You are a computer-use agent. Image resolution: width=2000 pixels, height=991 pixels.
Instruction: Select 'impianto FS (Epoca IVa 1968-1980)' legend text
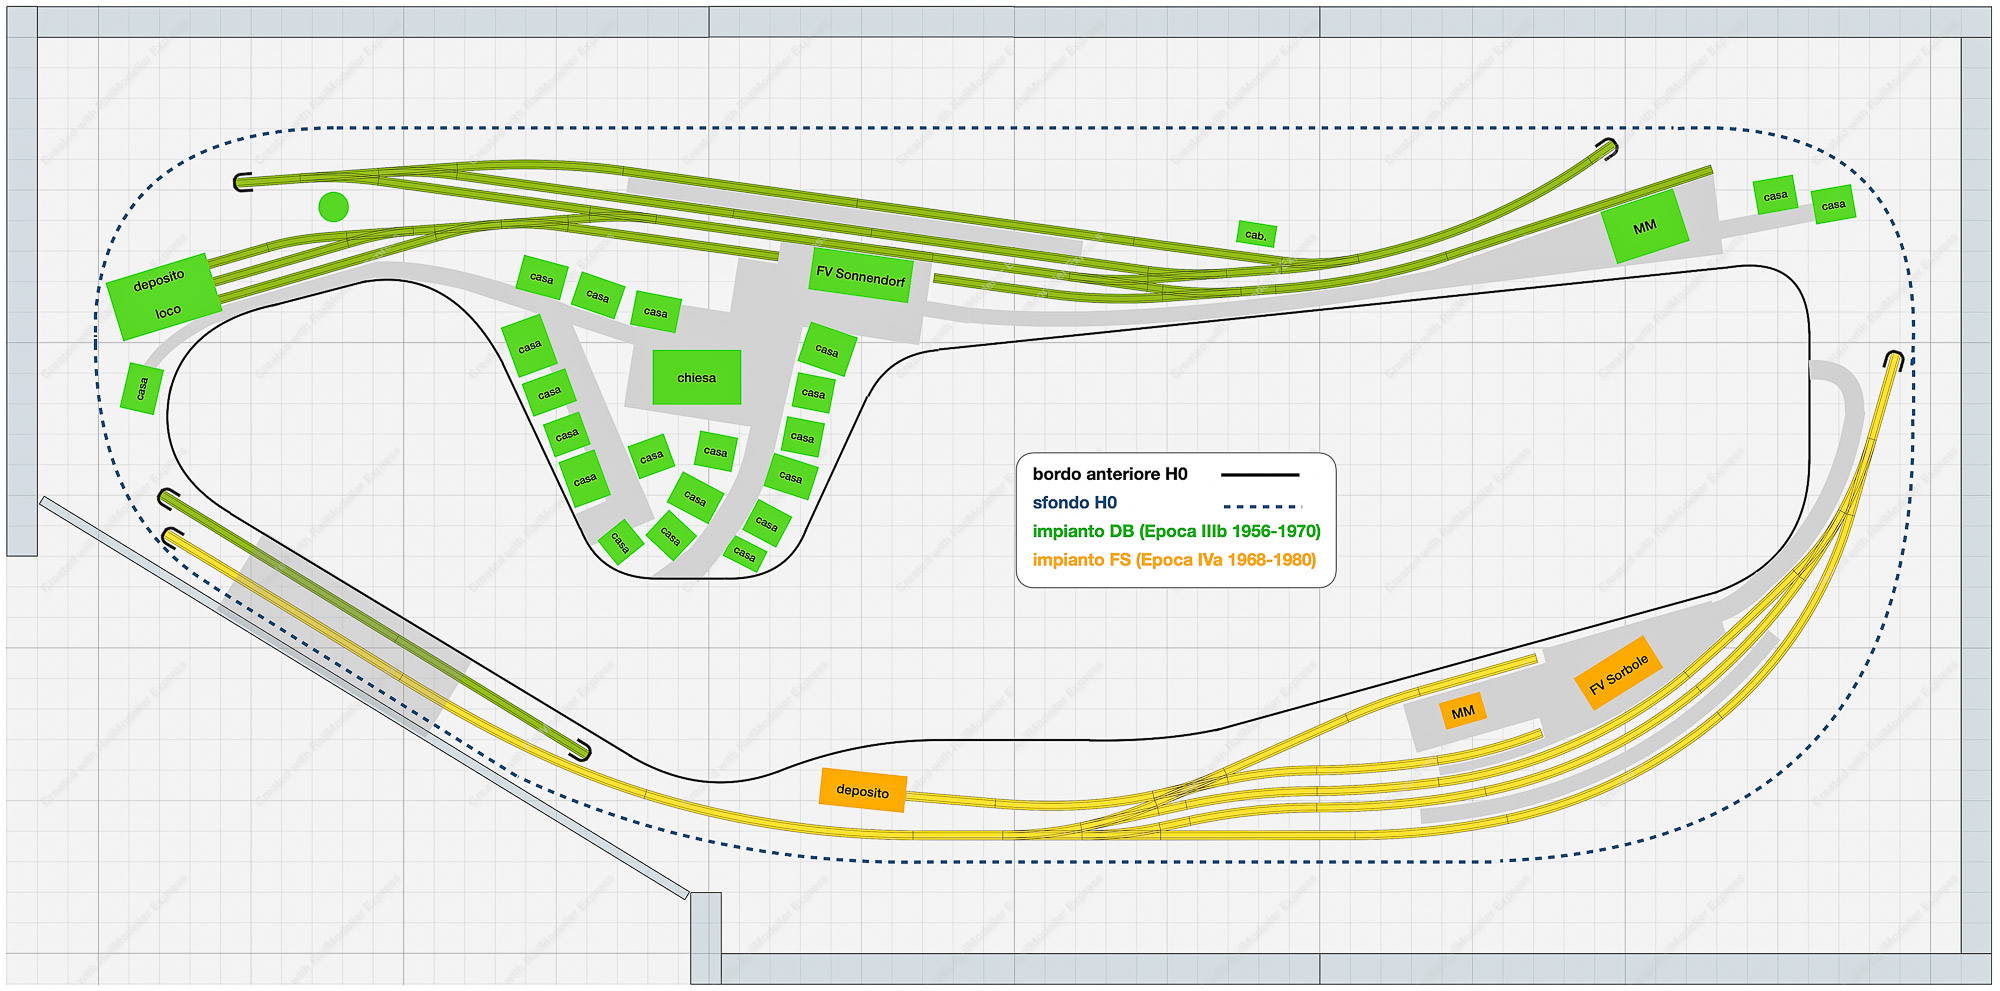(x=1174, y=560)
